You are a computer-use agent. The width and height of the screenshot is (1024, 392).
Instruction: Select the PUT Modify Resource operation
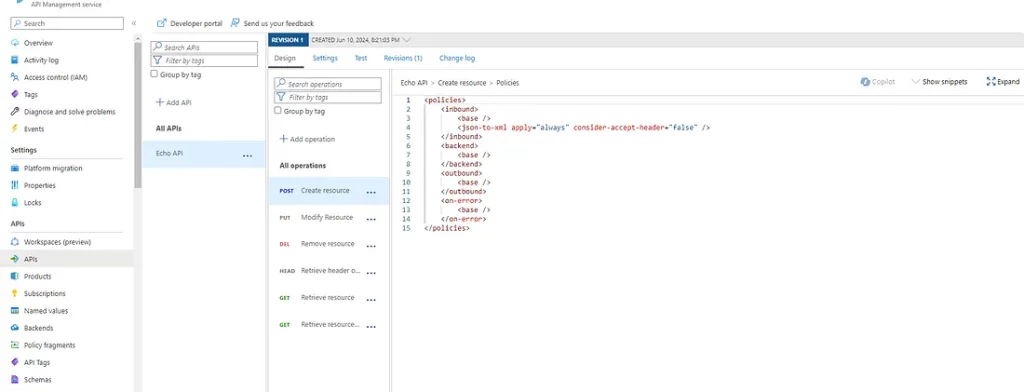[x=328, y=218]
